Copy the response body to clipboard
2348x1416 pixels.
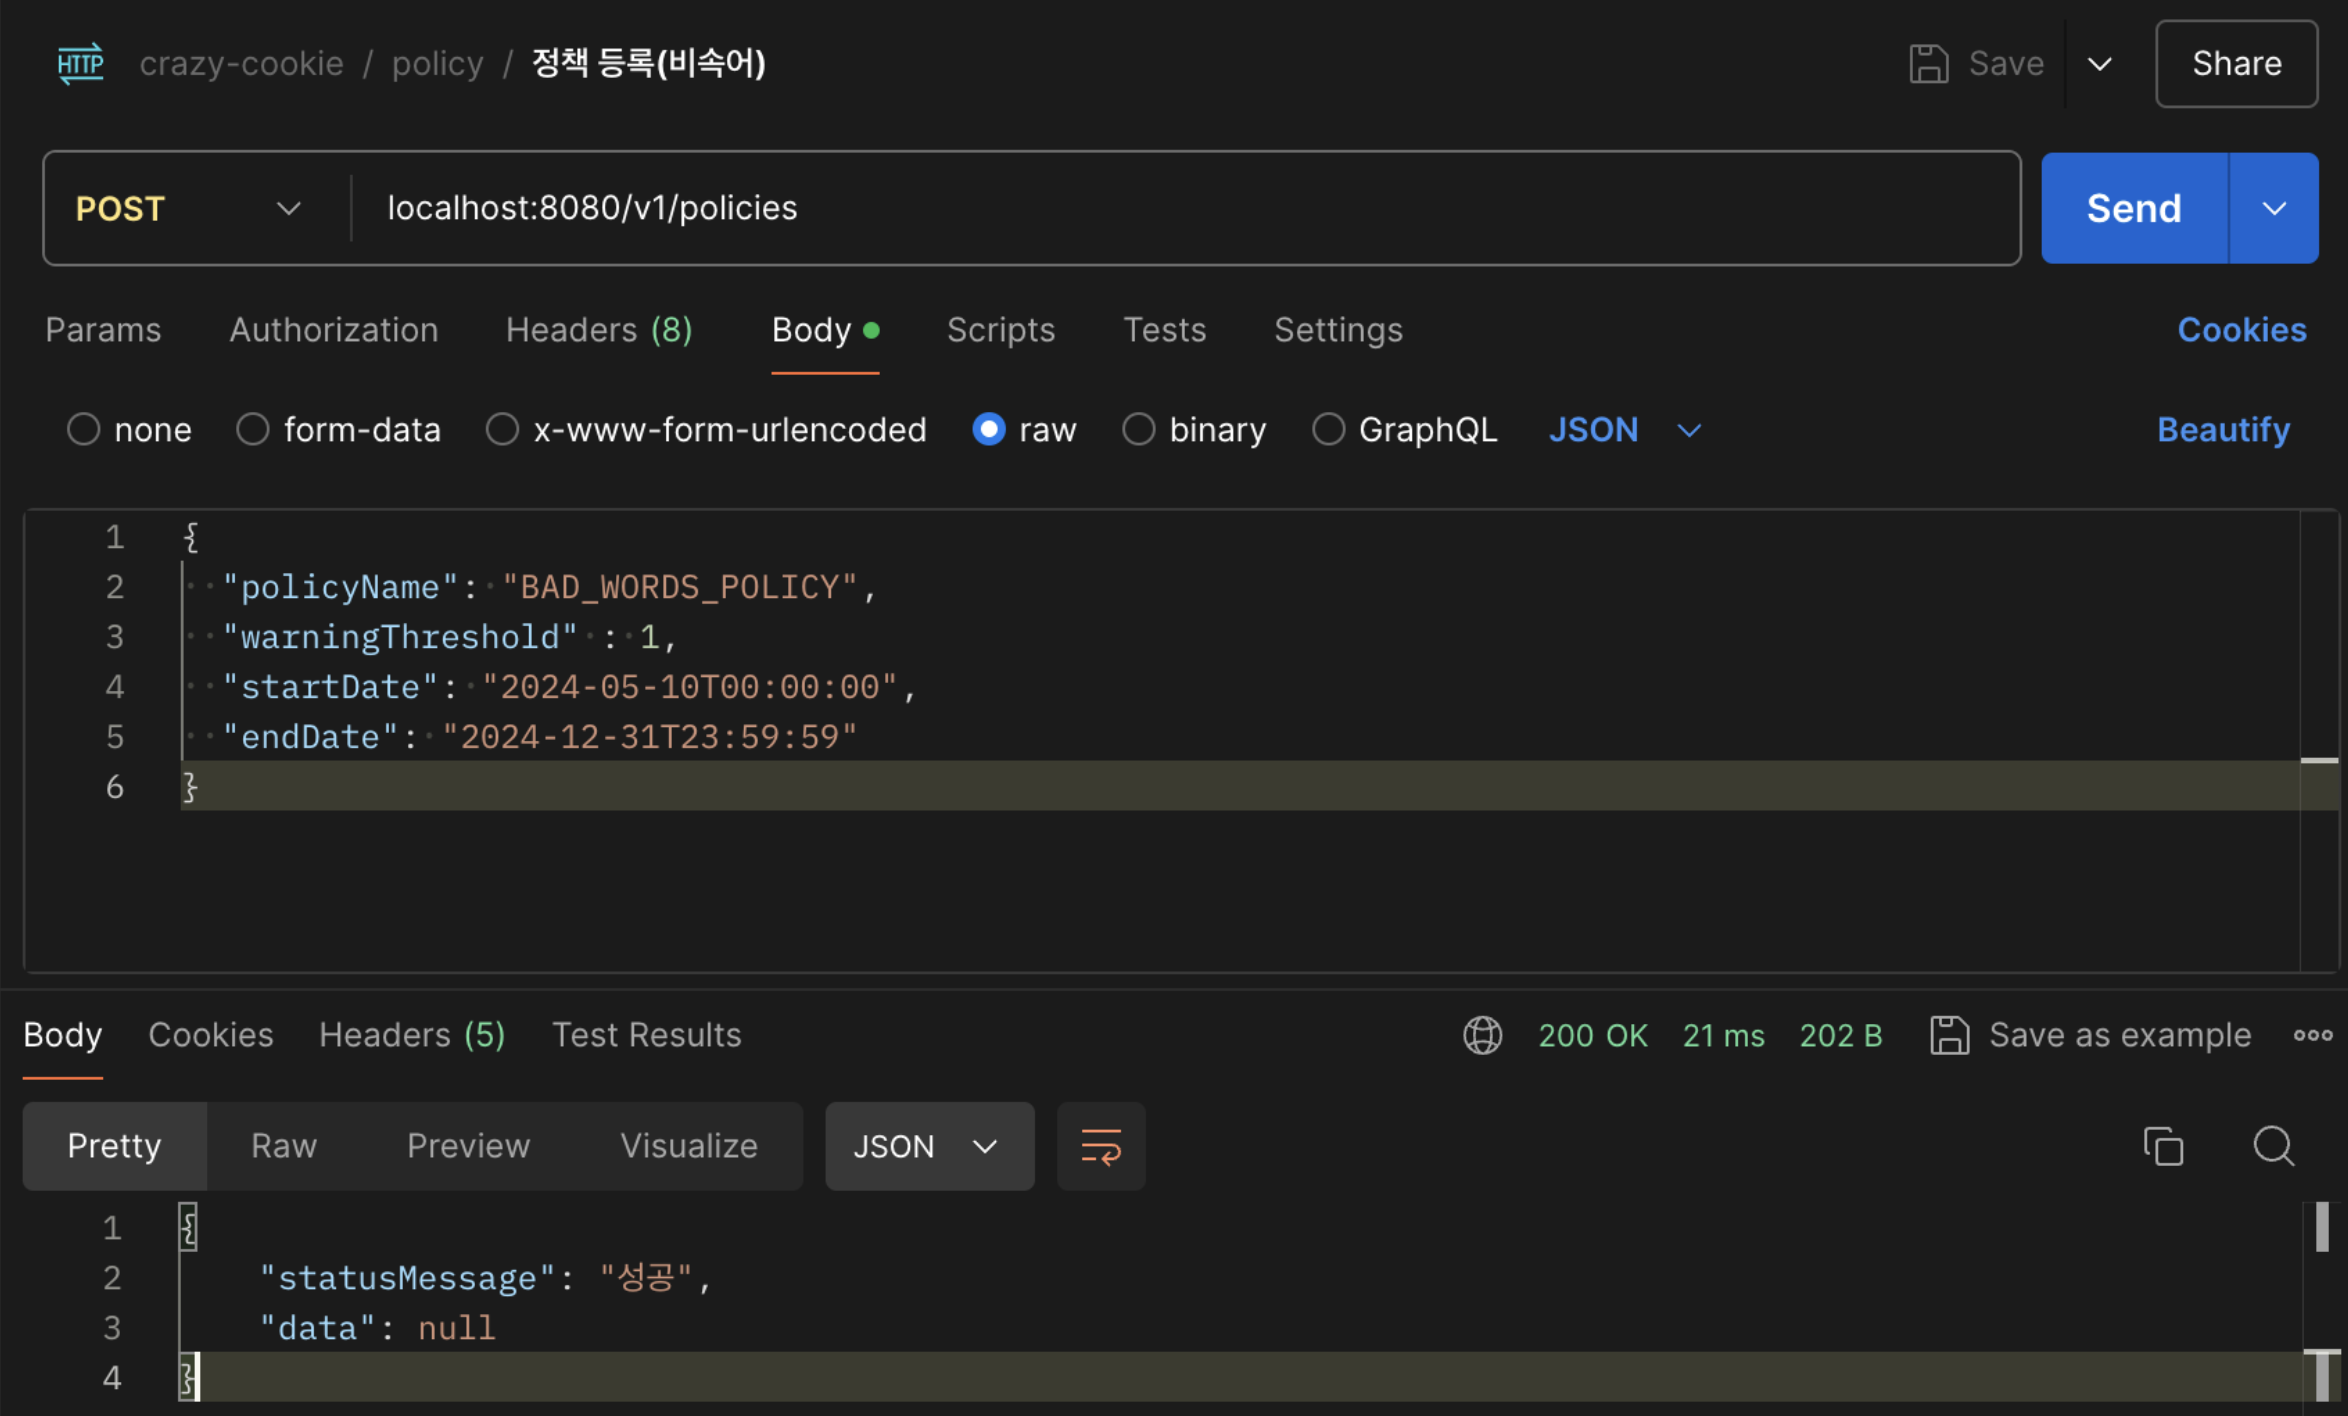coord(2163,1146)
